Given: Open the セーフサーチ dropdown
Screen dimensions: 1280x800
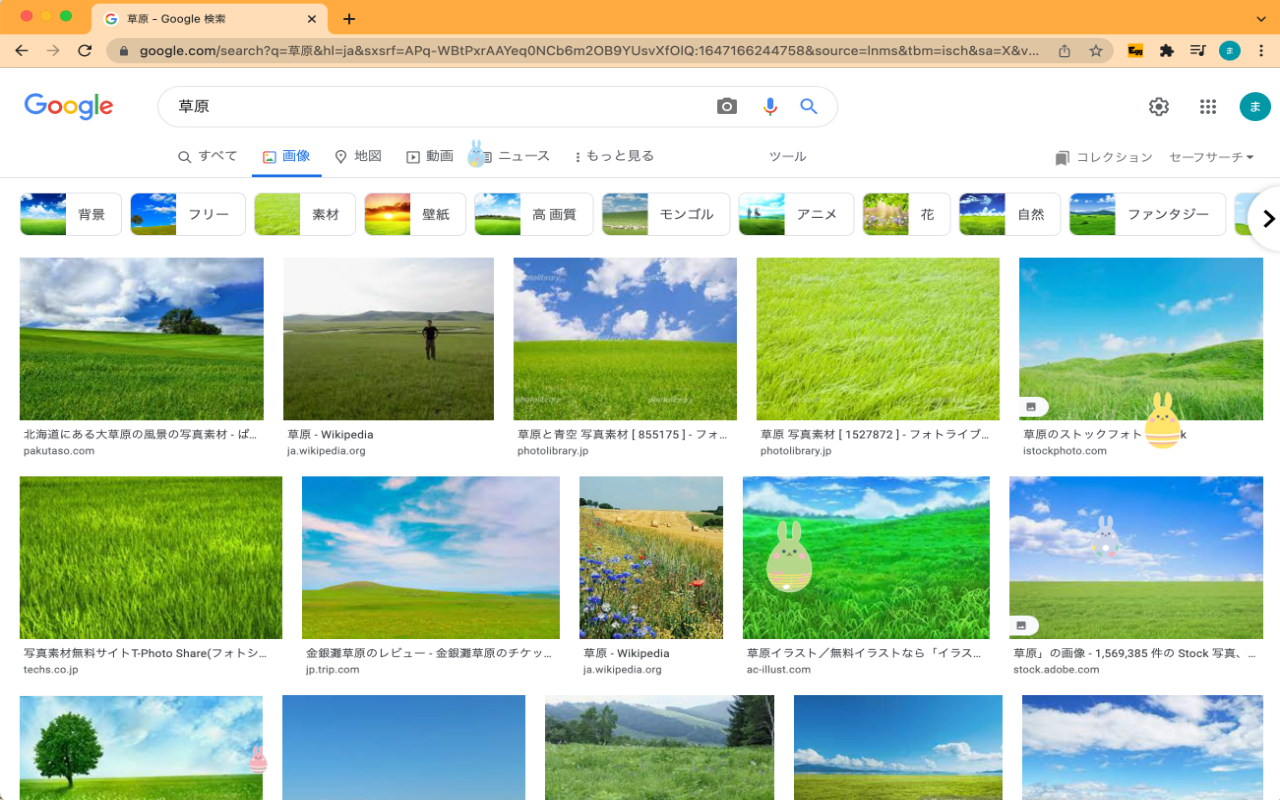Looking at the screenshot, I should (x=1211, y=157).
